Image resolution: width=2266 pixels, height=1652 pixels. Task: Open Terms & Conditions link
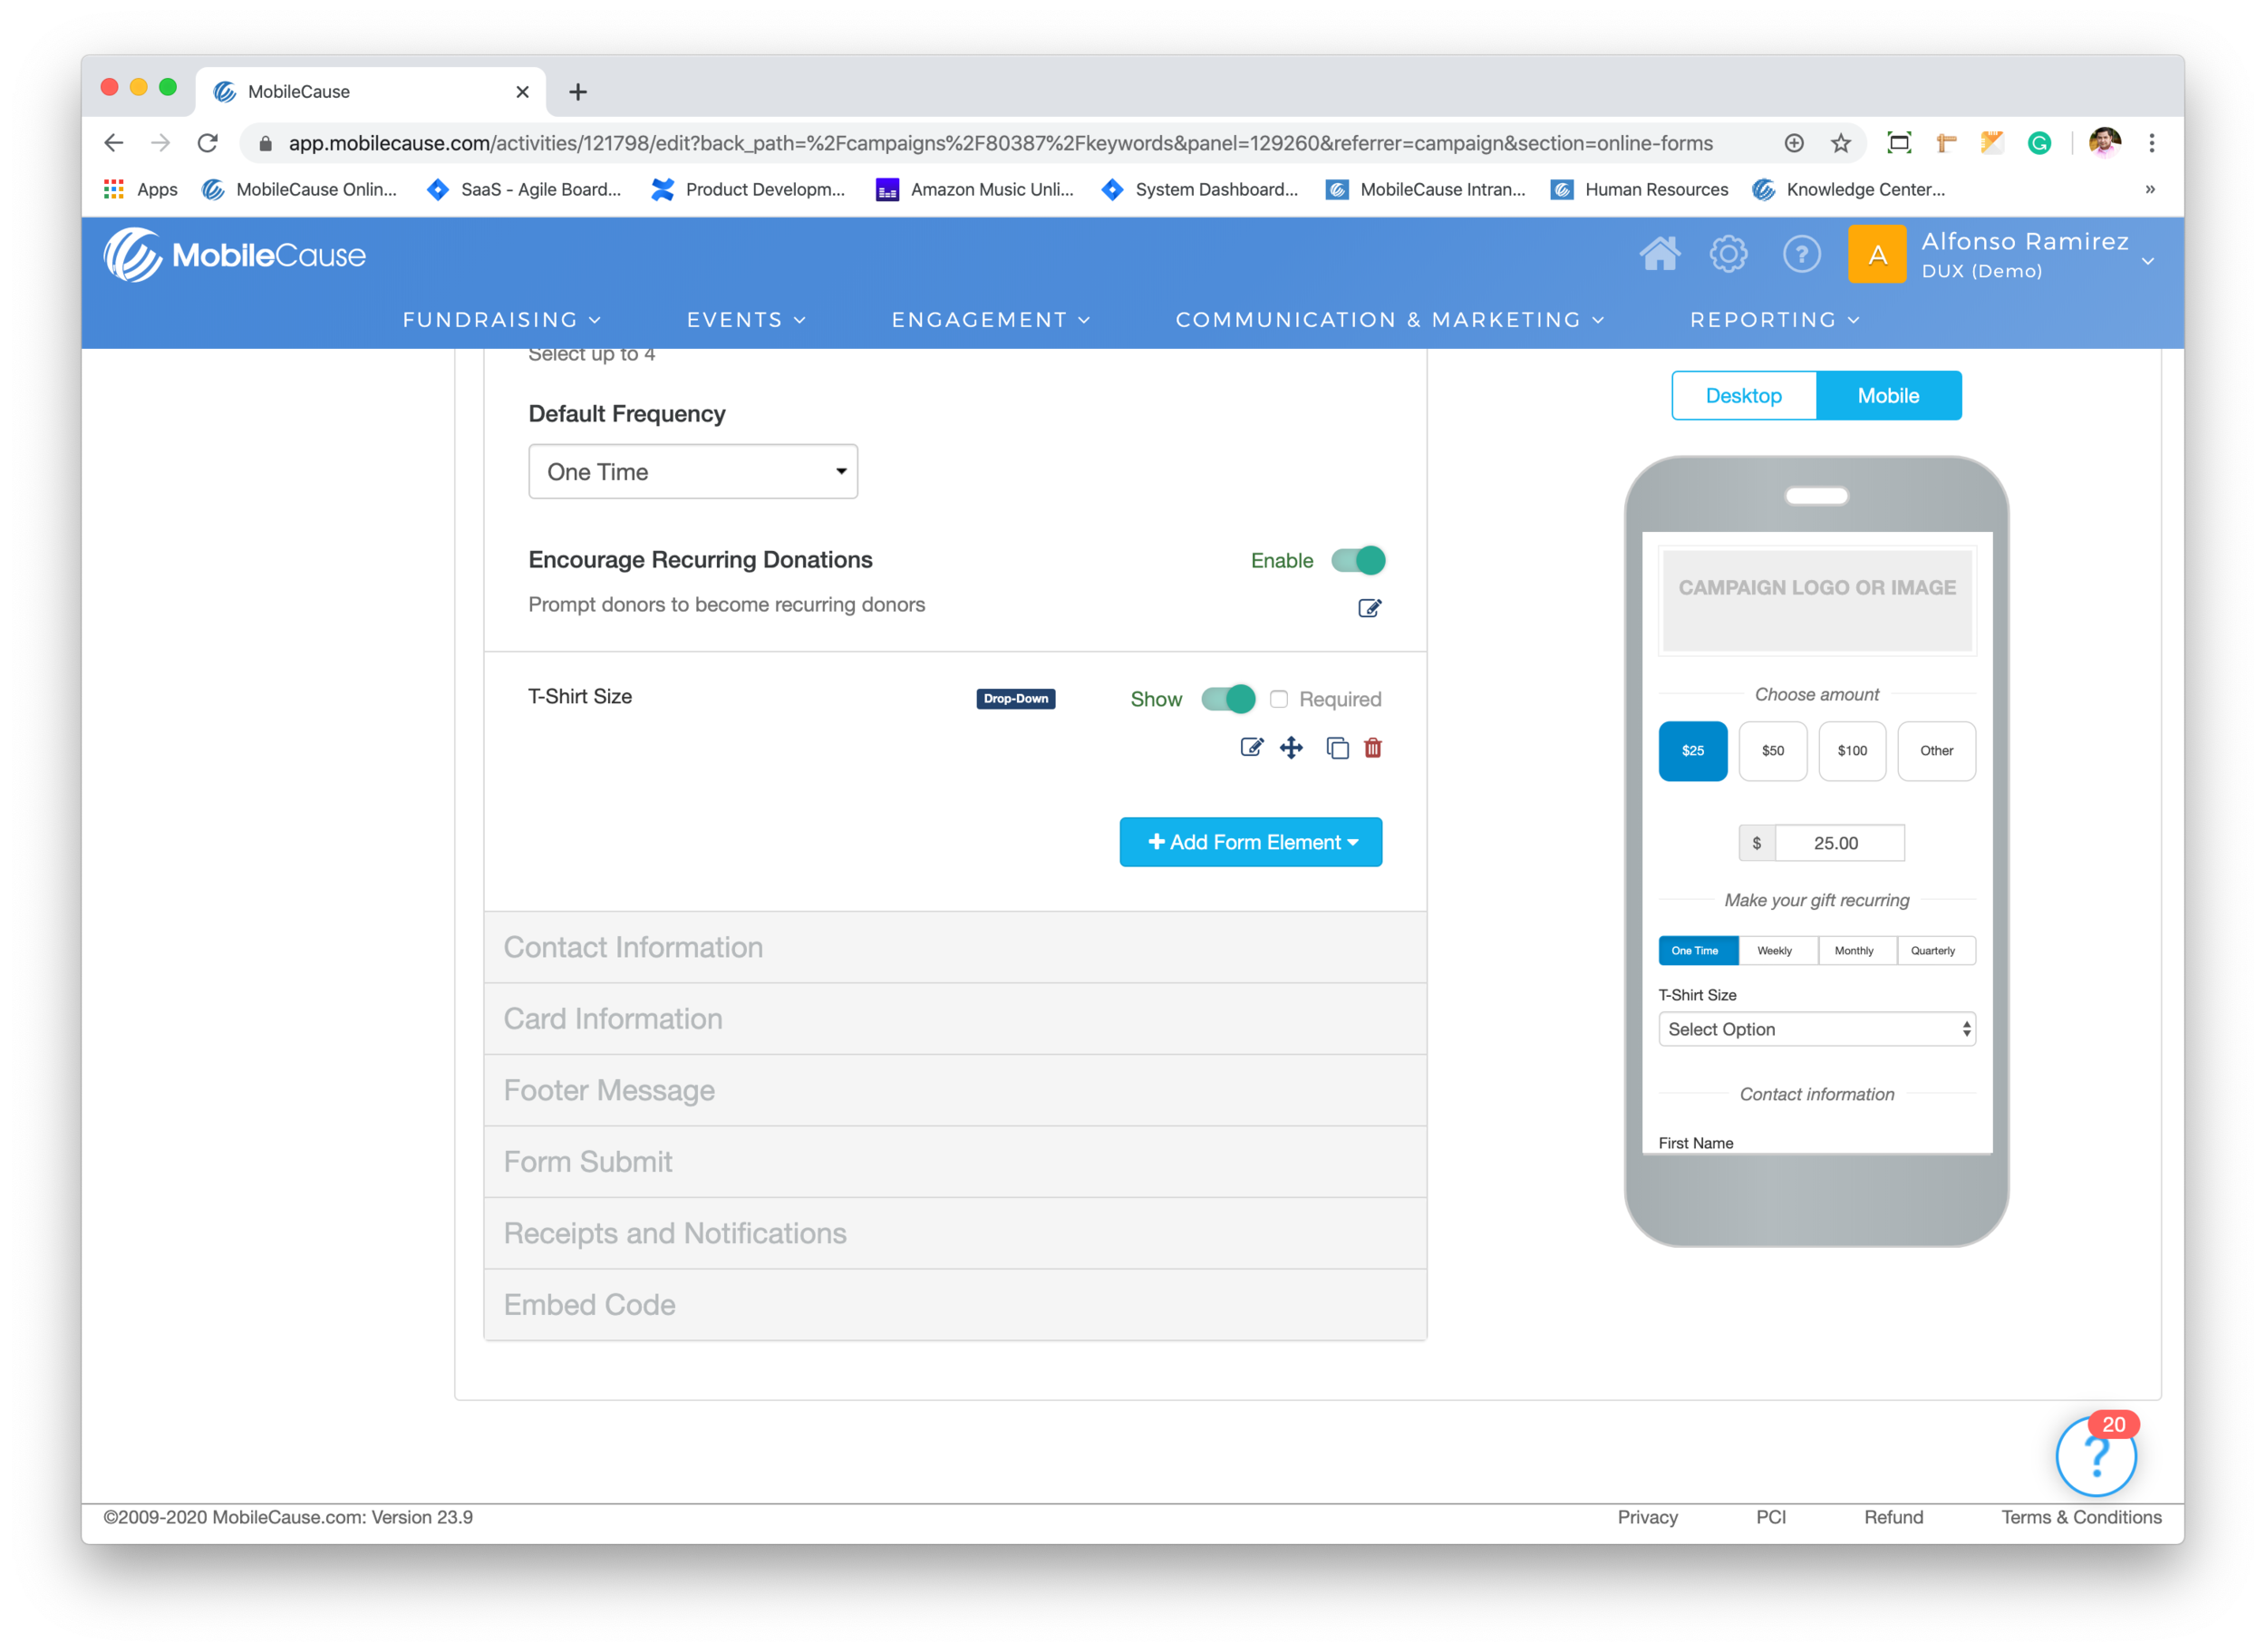pos(2081,1517)
